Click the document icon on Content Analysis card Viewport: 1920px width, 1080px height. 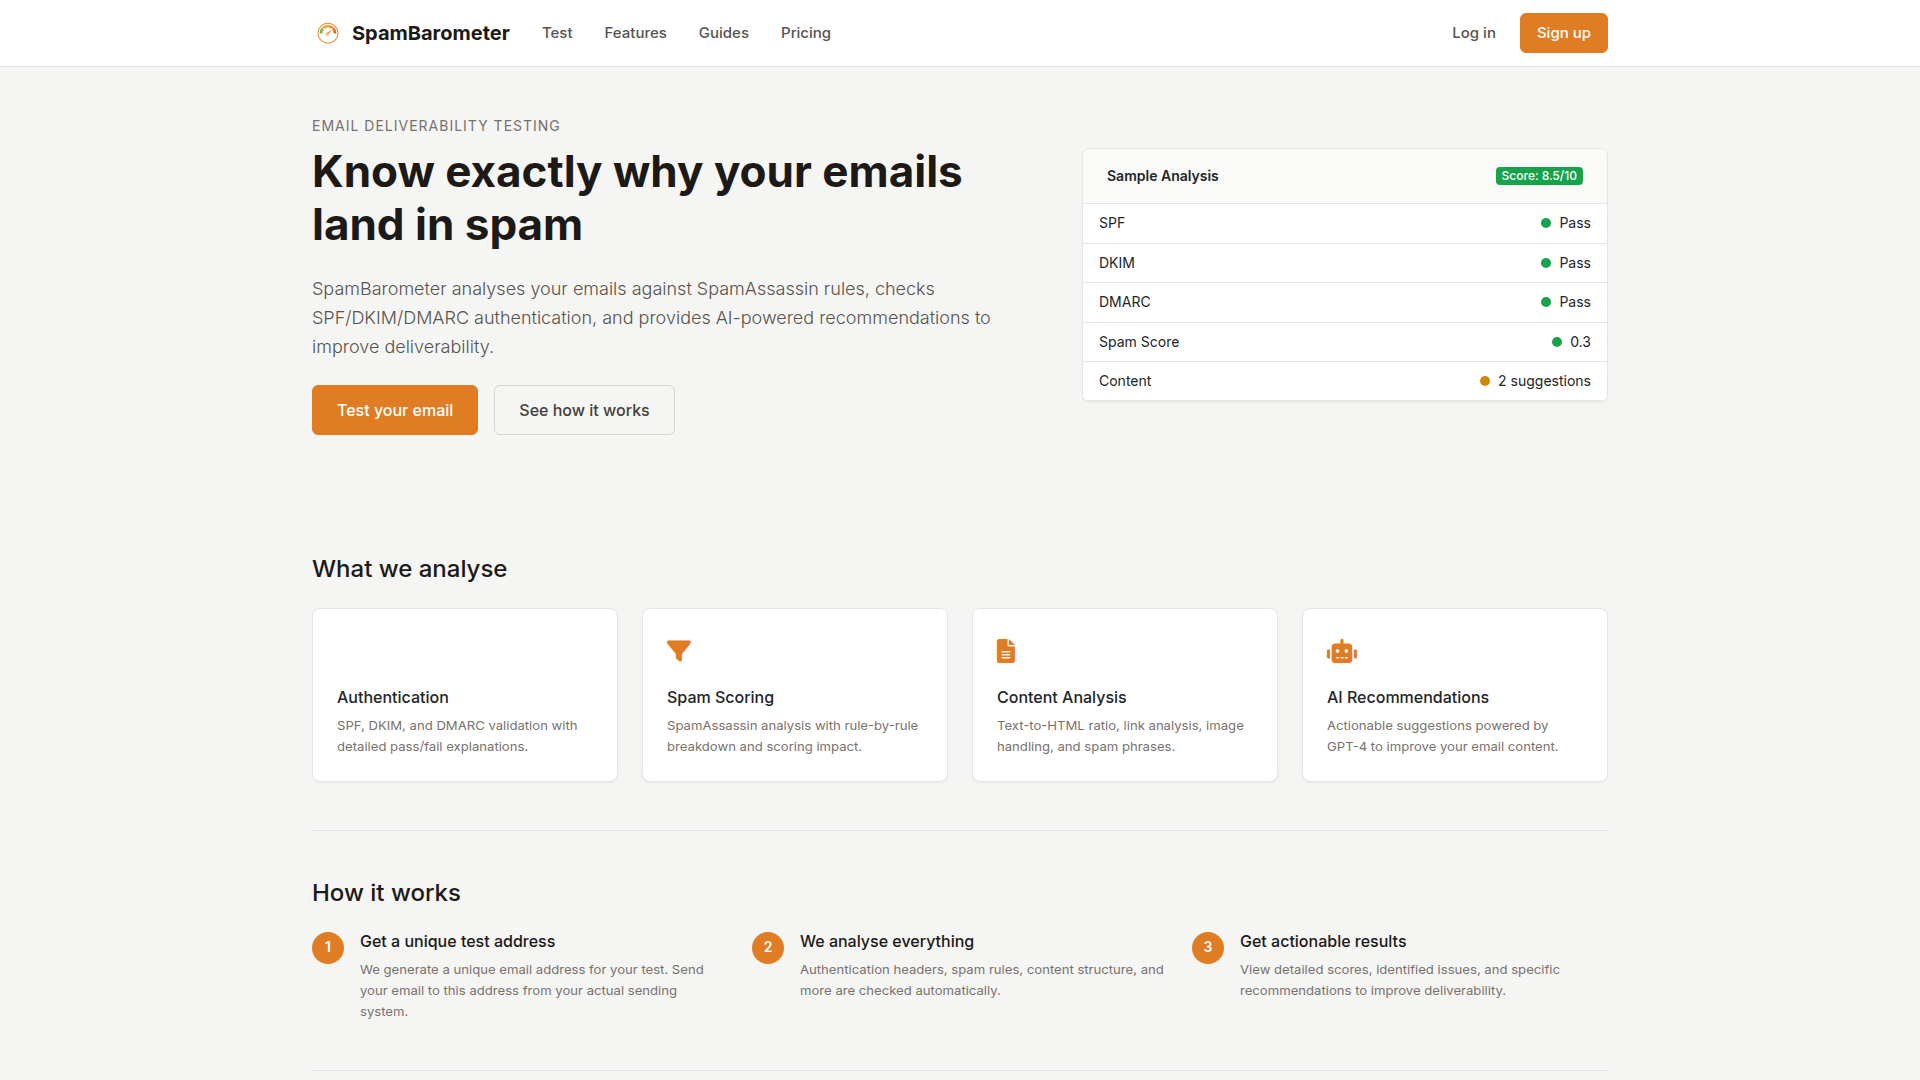(x=1006, y=650)
